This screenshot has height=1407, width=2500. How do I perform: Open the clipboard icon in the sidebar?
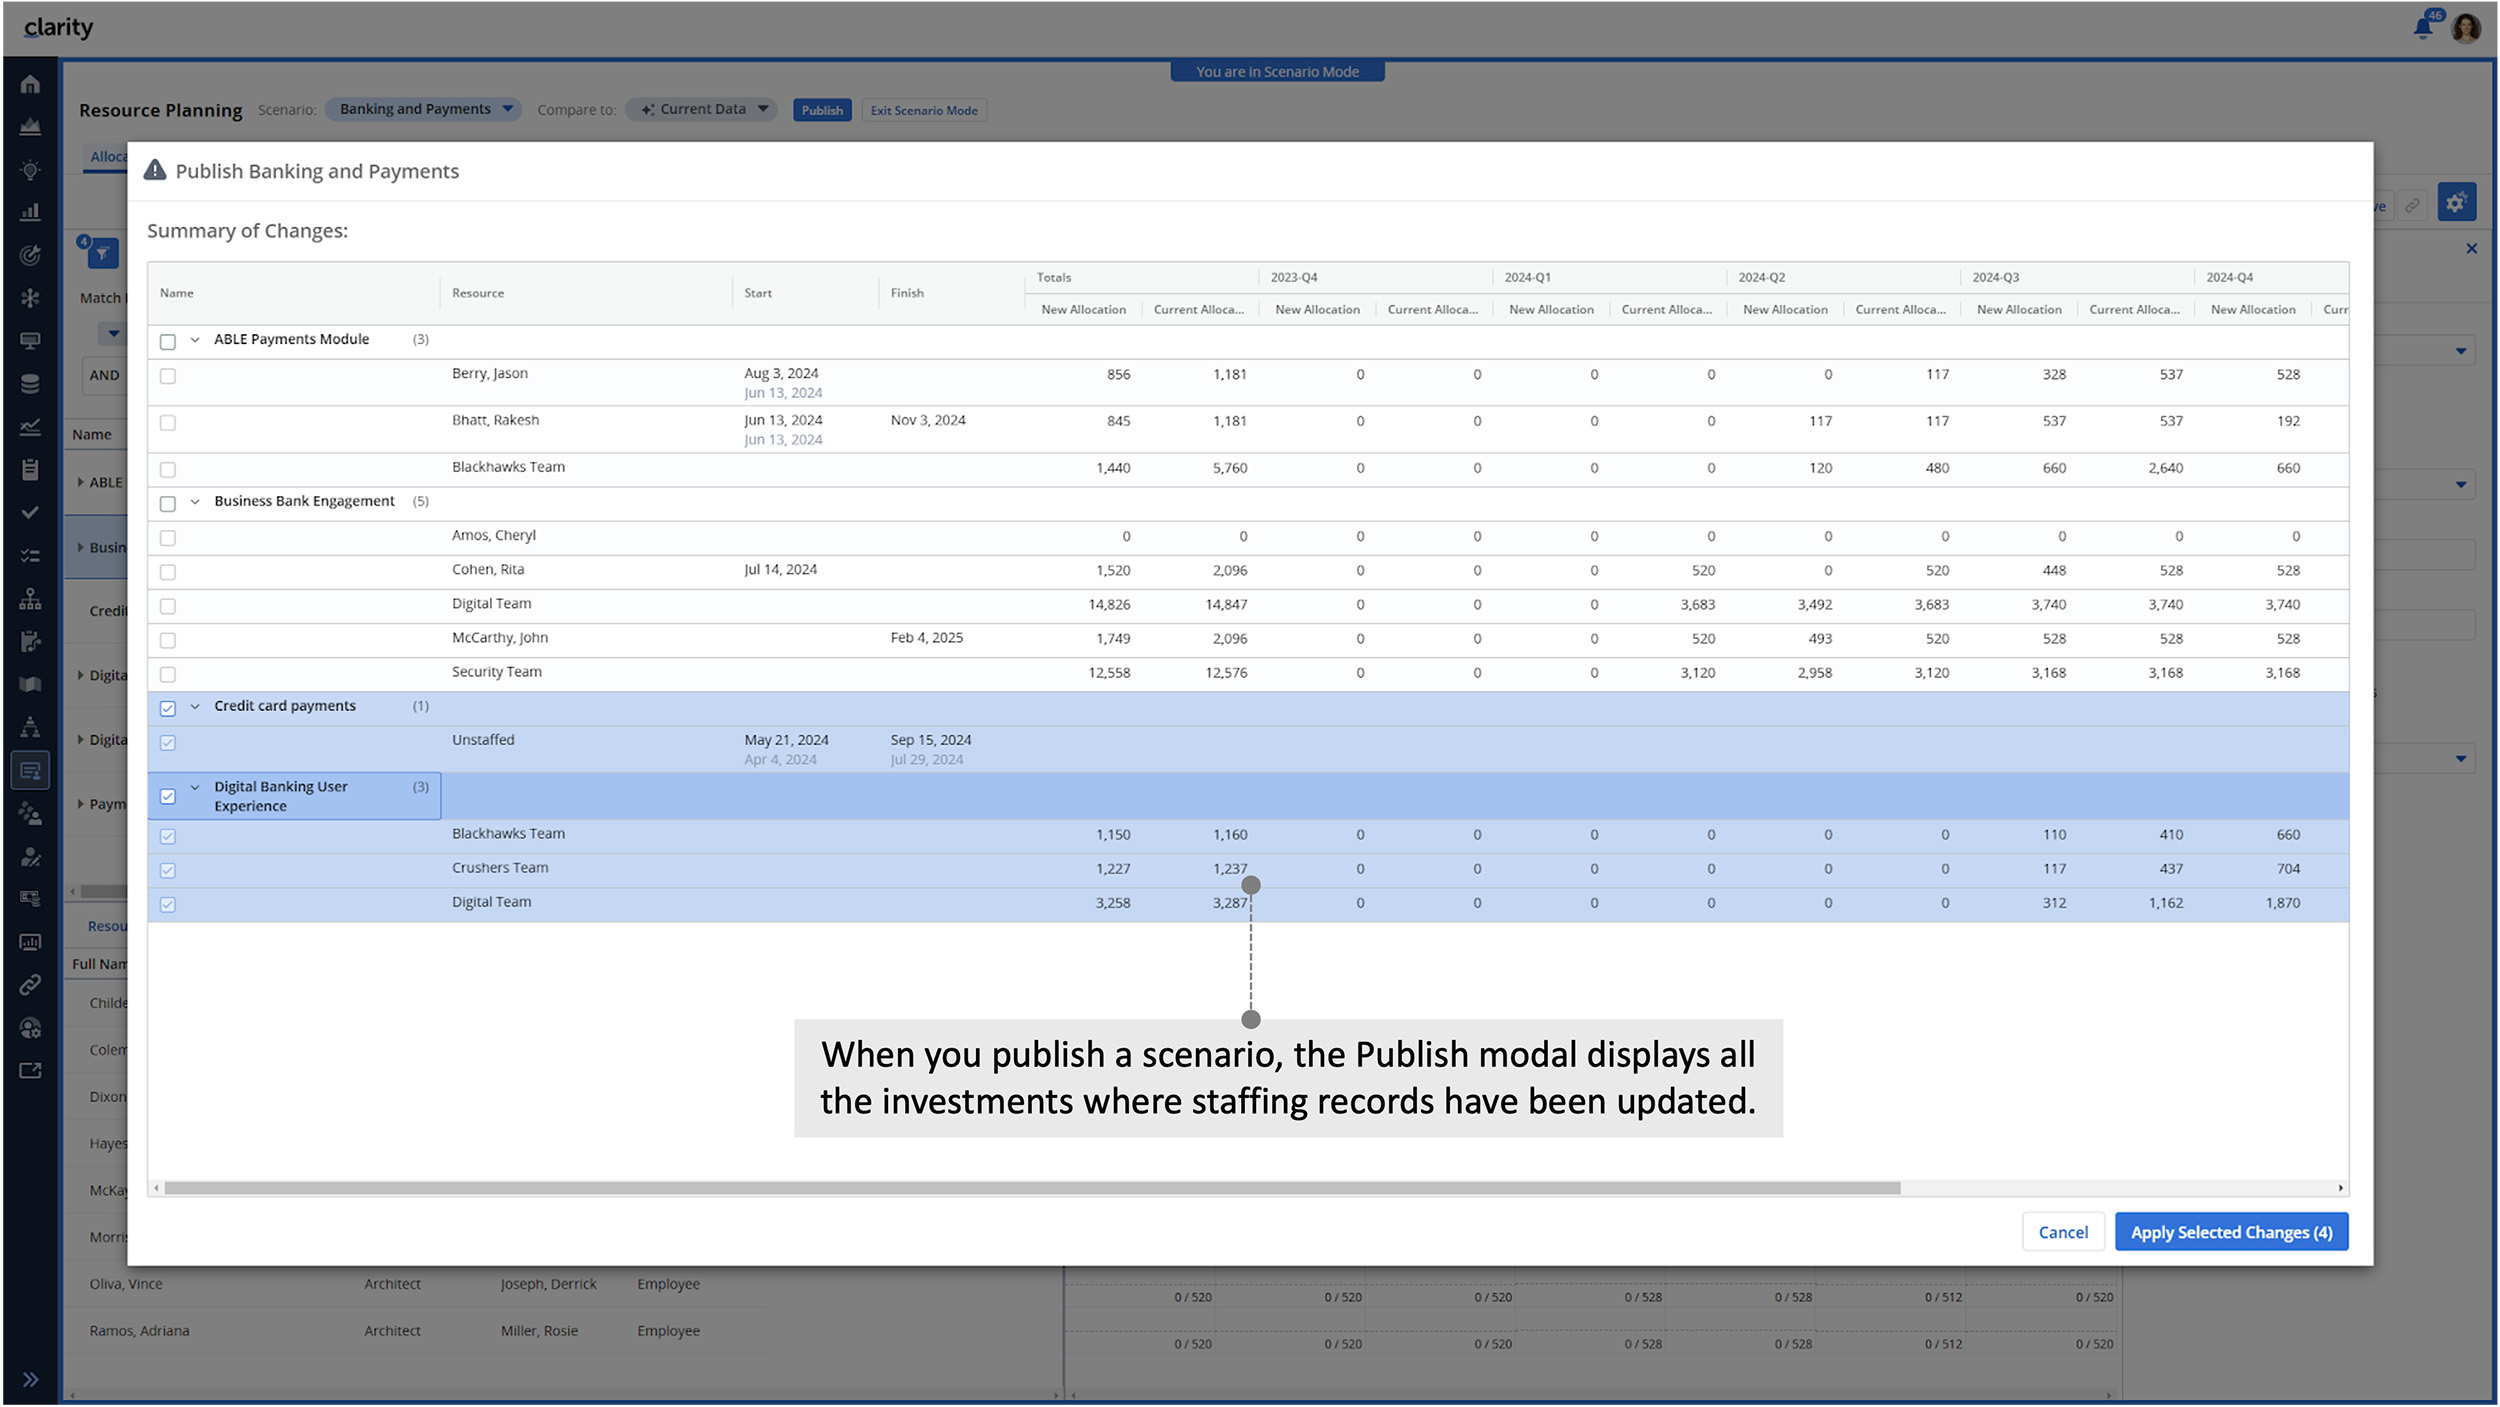[x=30, y=470]
